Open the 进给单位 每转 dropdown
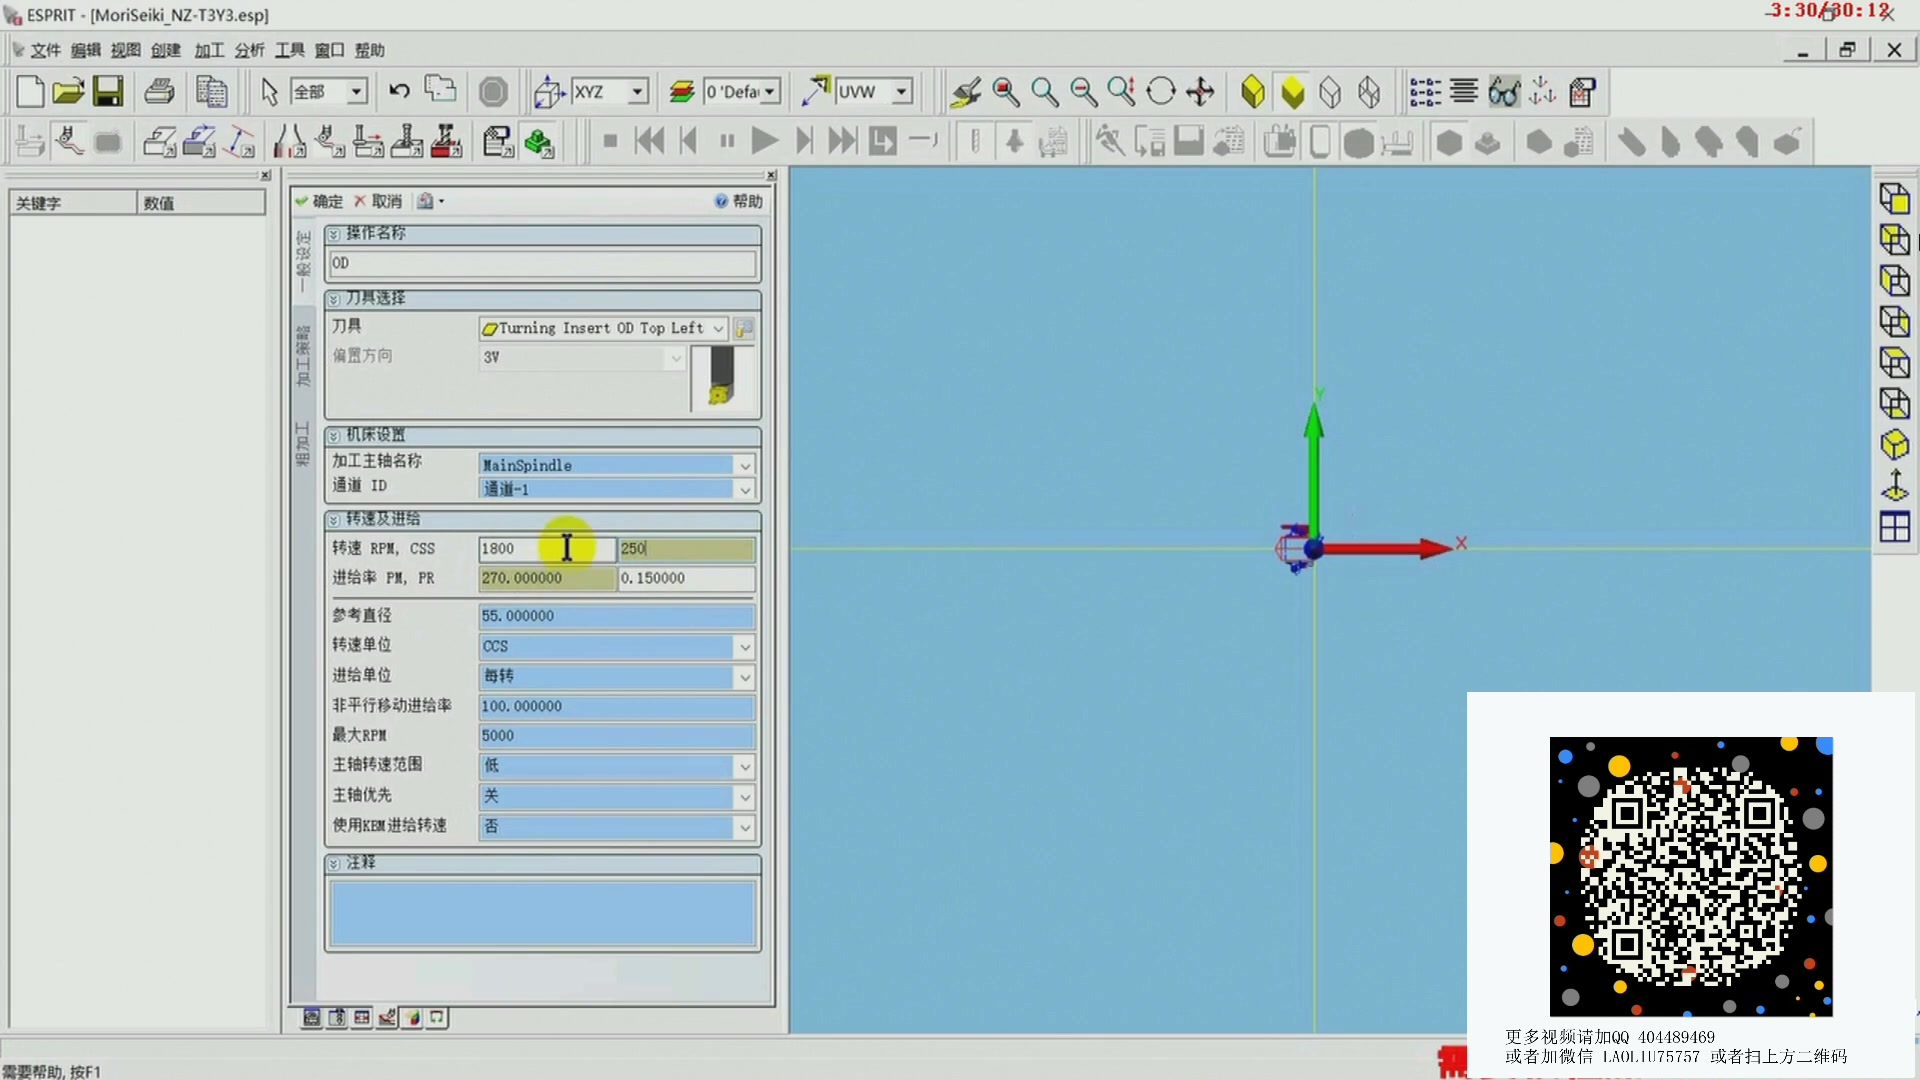This screenshot has width=1920, height=1080. pyautogui.click(x=745, y=677)
